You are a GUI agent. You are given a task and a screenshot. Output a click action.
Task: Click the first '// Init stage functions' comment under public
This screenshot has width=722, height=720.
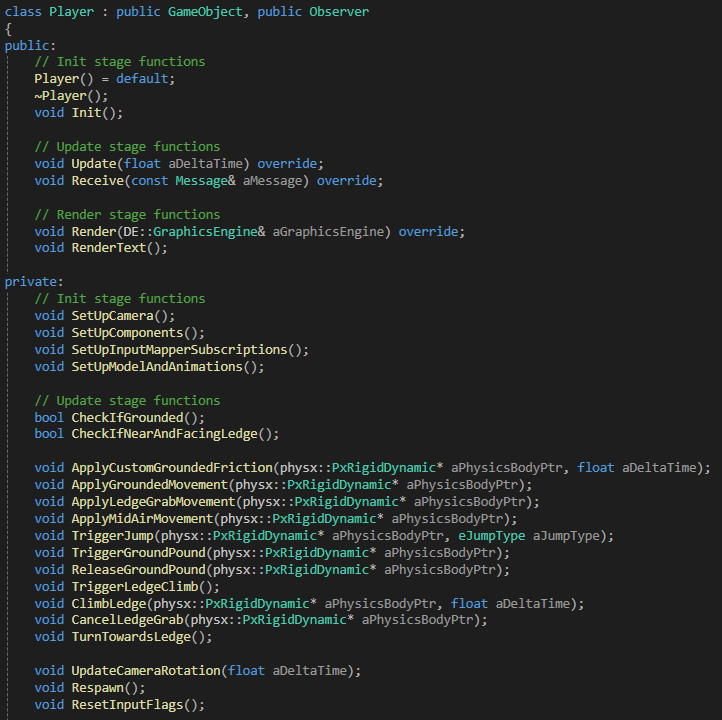click(x=120, y=62)
